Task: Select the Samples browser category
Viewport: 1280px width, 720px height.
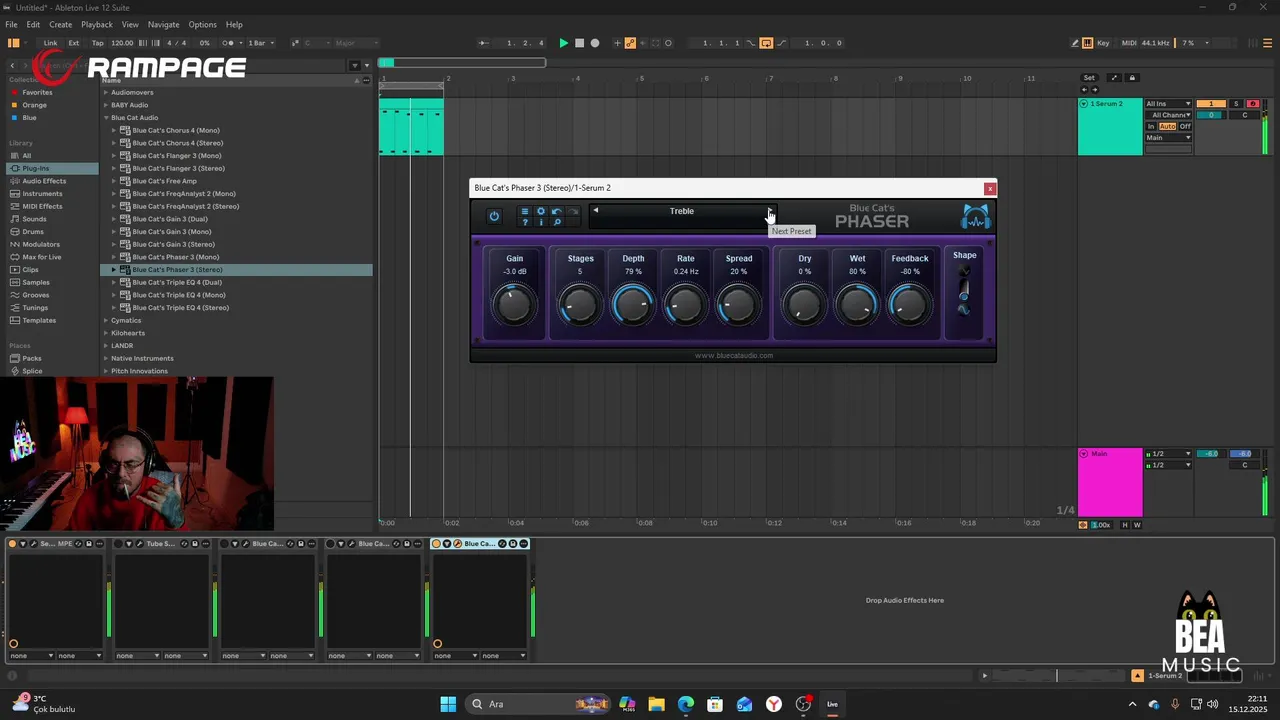Action: [x=36, y=282]
